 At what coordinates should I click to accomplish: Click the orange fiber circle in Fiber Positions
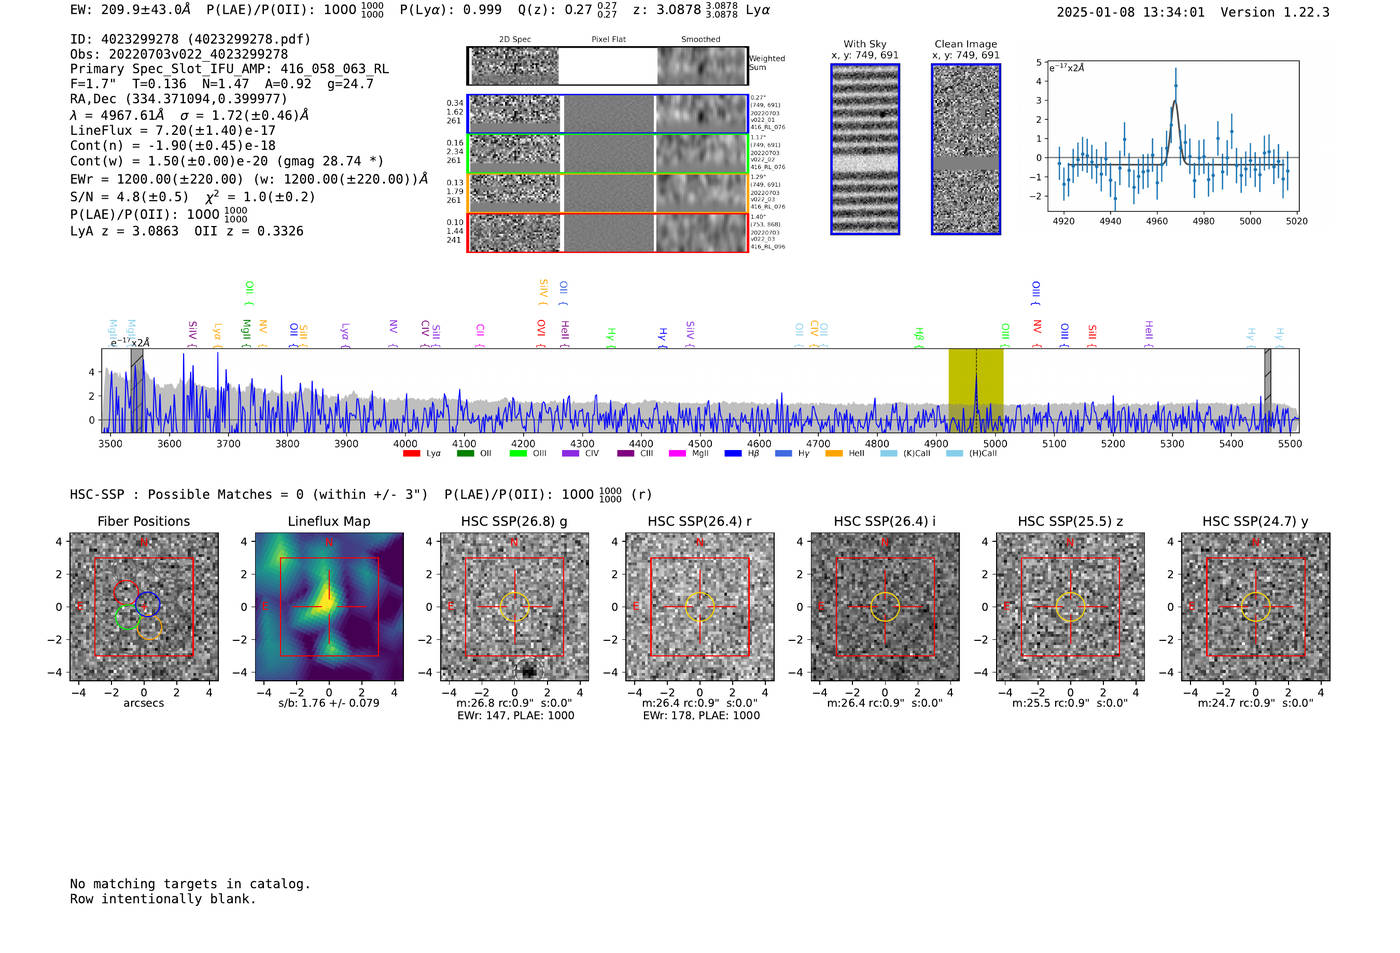pyautogui.click(x=149, y=628)
